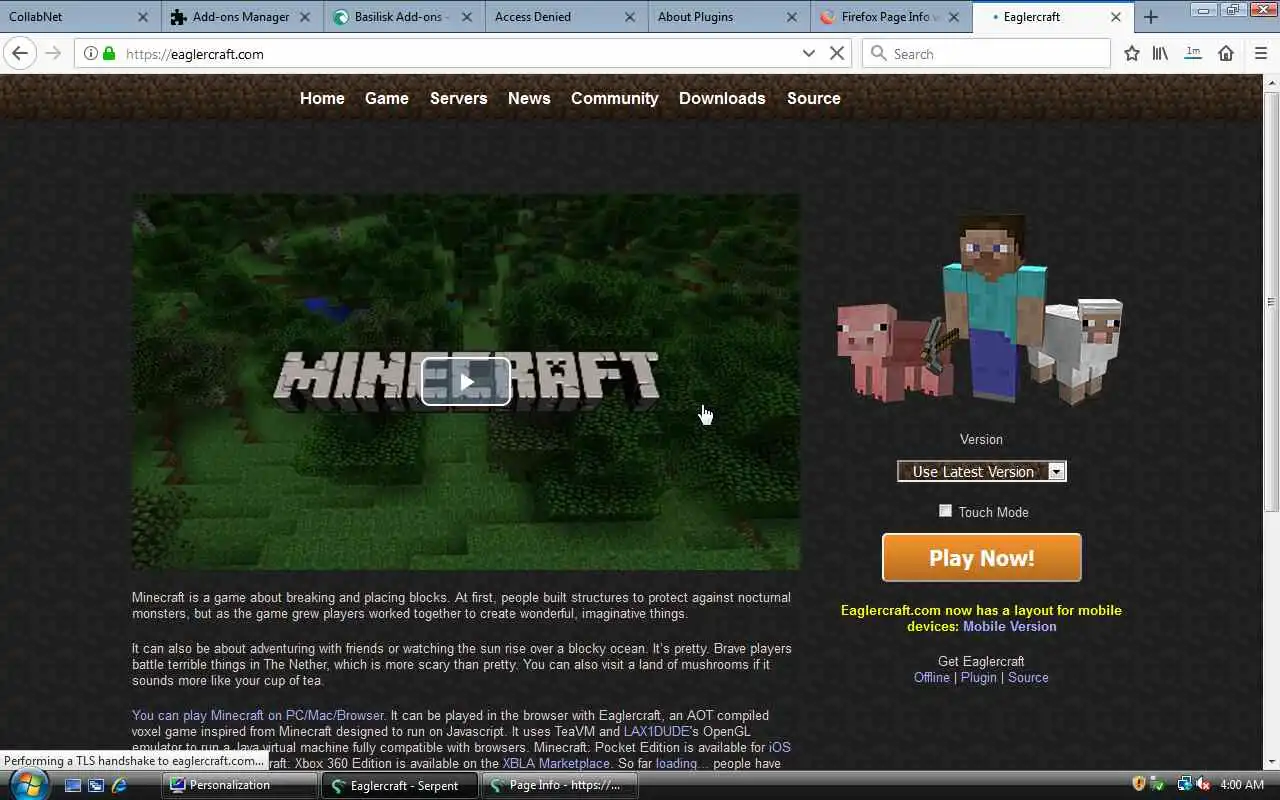
Task: Open the News navigation link
Action: (529, 98)
